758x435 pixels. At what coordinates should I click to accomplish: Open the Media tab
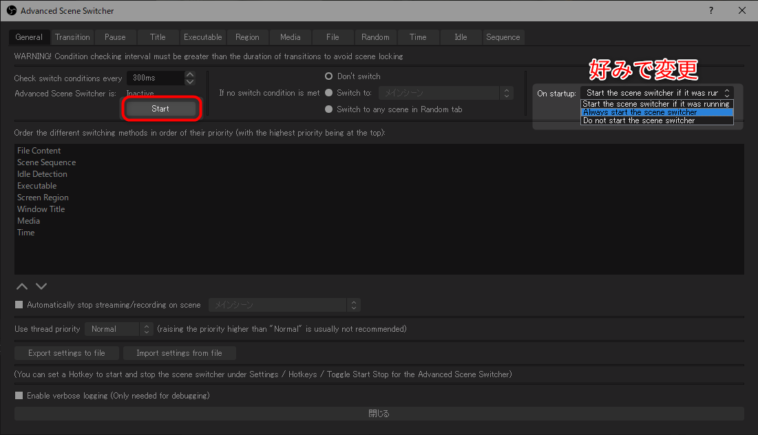(x=290, y=37)
